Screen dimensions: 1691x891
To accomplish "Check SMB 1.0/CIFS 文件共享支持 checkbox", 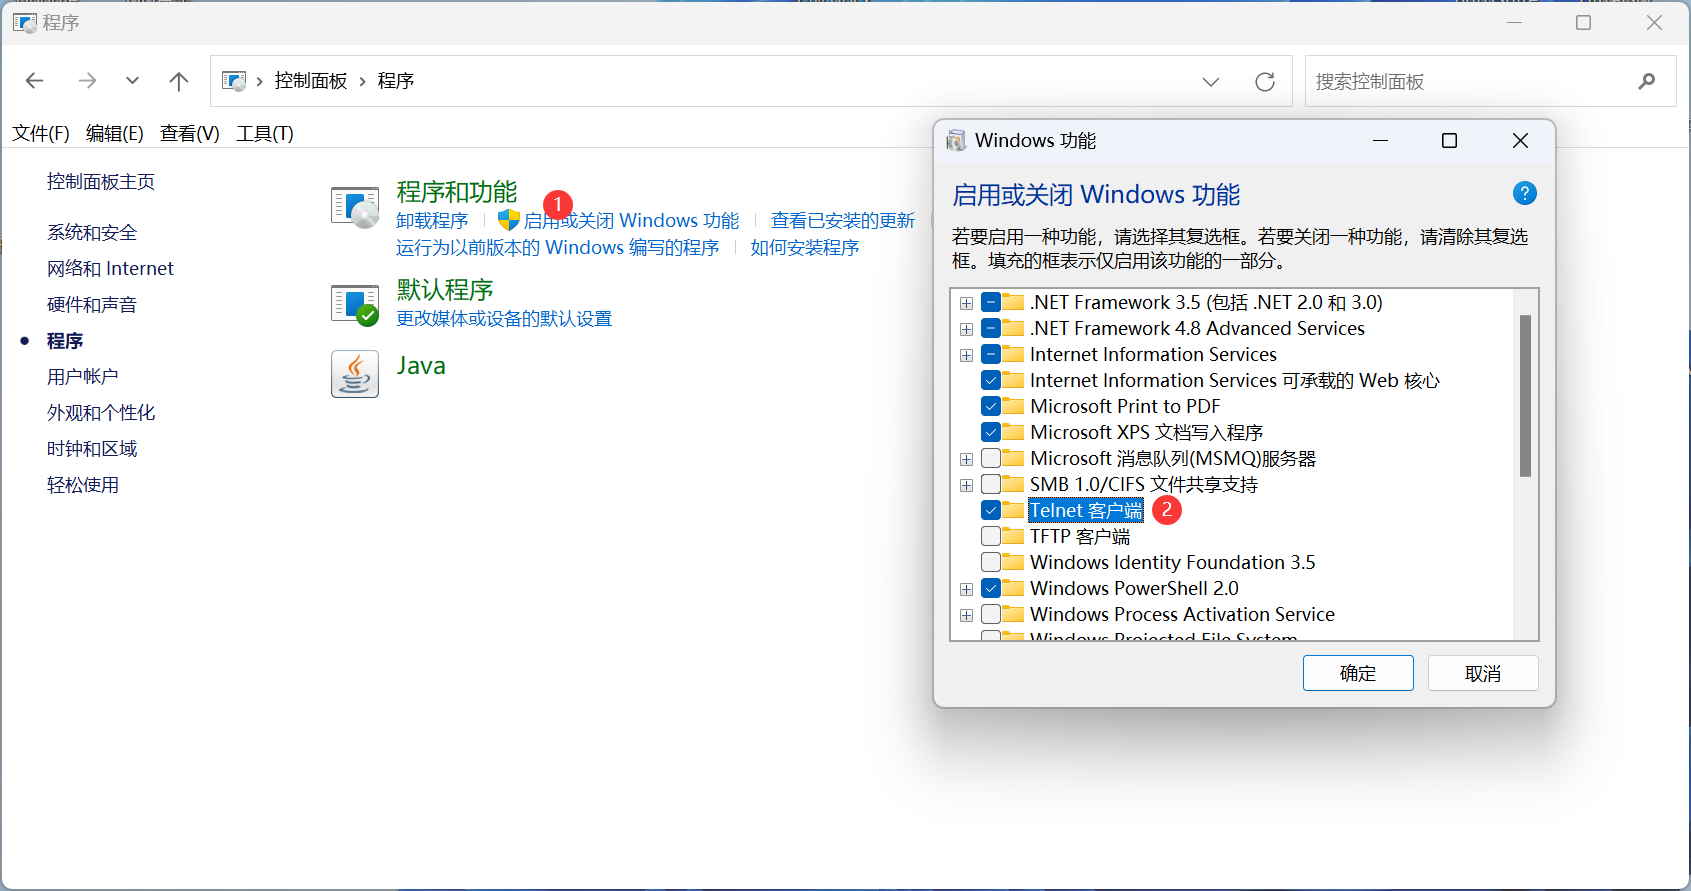I will click(991, 484).
